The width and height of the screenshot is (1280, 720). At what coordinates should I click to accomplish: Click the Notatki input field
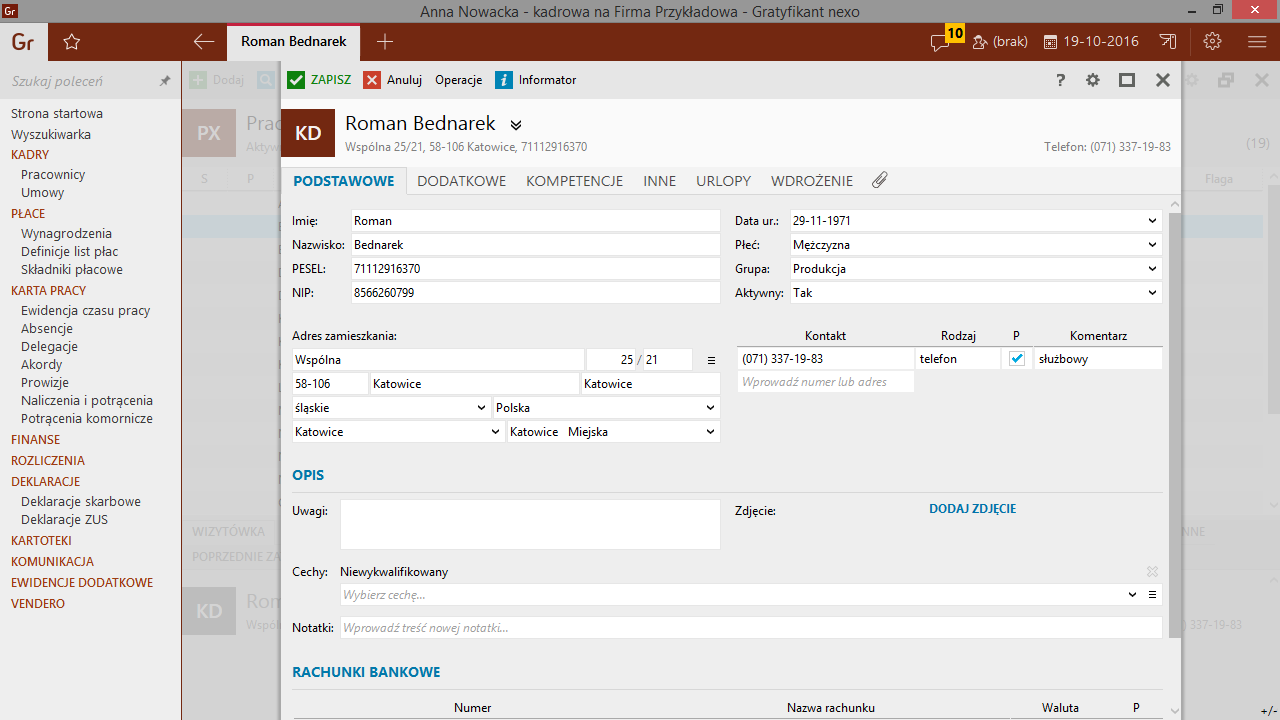(750, 628)
